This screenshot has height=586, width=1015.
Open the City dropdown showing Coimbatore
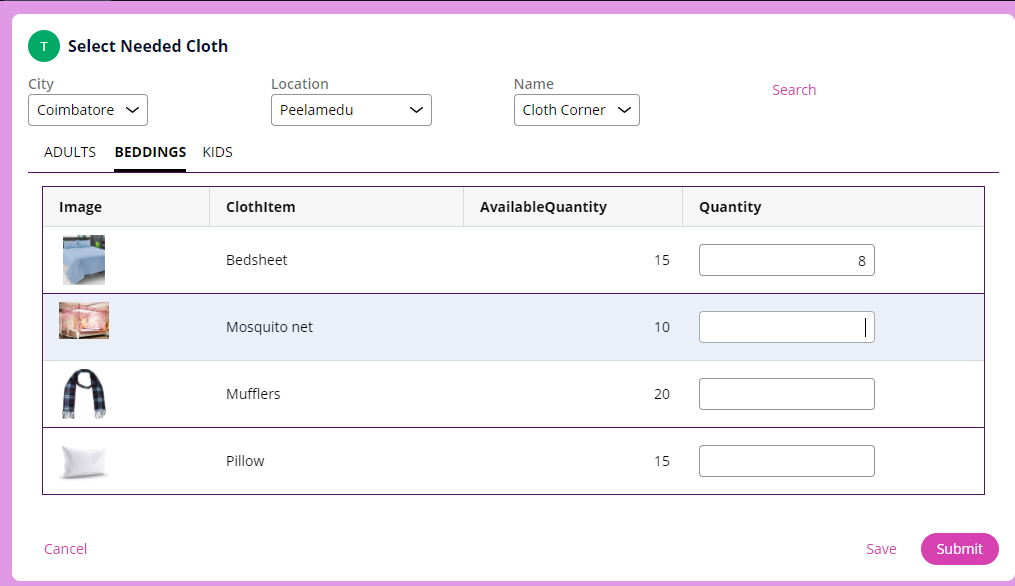(x=88, y=110)
